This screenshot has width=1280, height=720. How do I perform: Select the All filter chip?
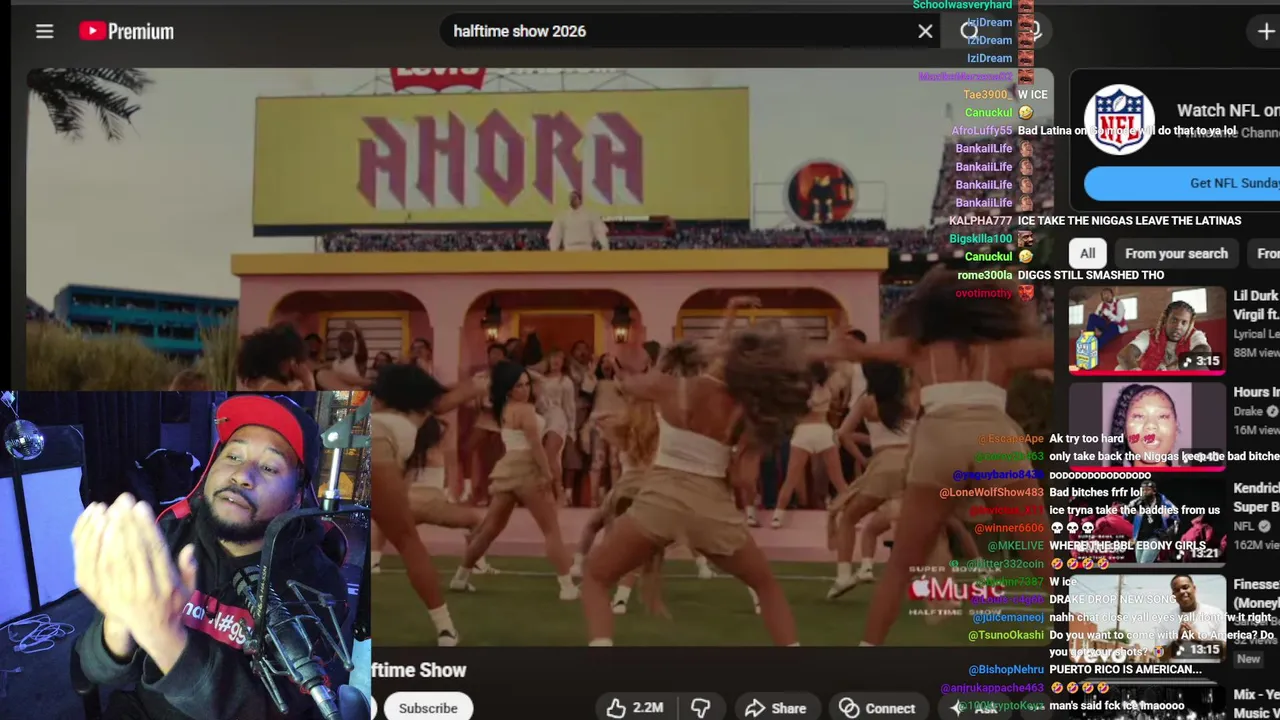click(1087, 254)
